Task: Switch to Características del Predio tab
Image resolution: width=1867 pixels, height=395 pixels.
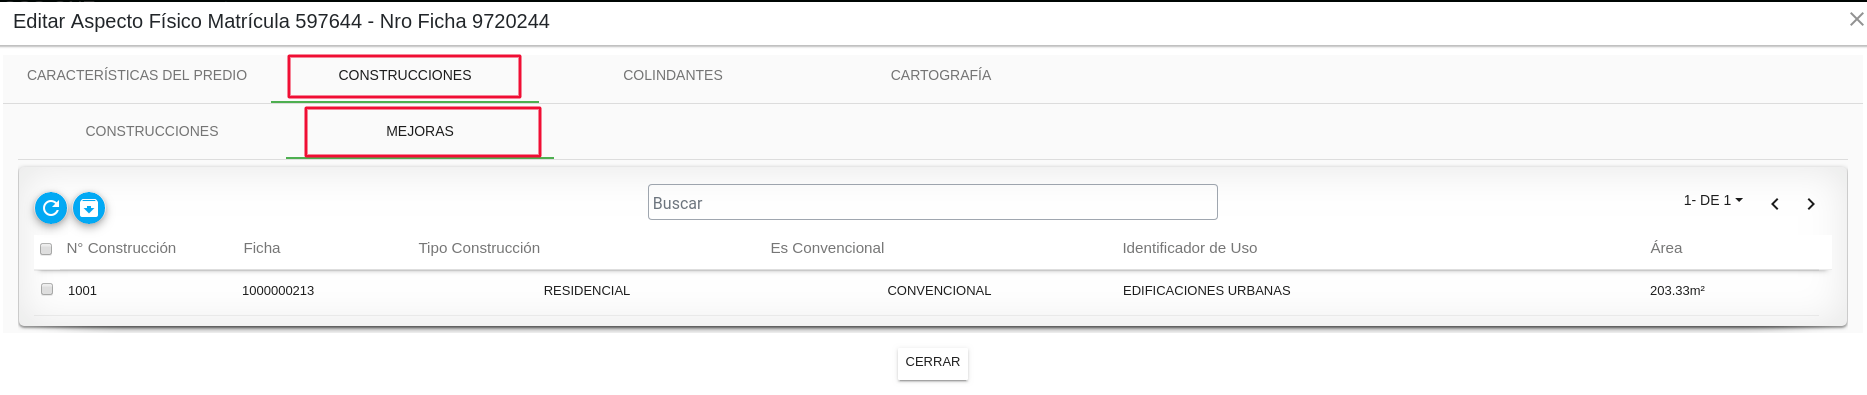Action: [137, 75]
